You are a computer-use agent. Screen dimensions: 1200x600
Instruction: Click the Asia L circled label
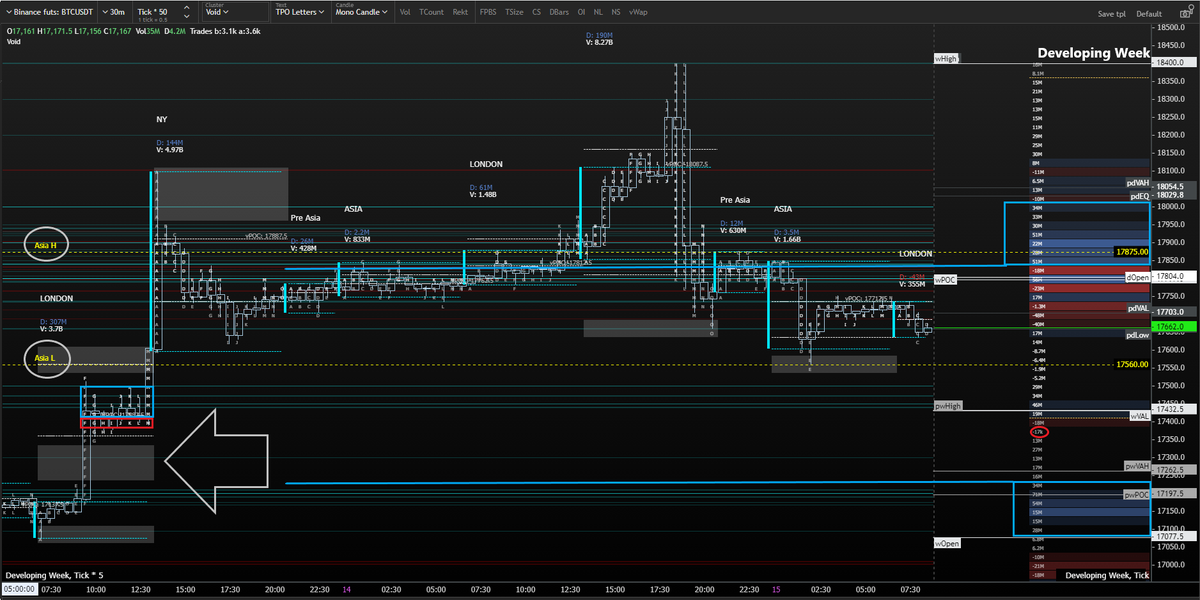click(x=47, y=359)
